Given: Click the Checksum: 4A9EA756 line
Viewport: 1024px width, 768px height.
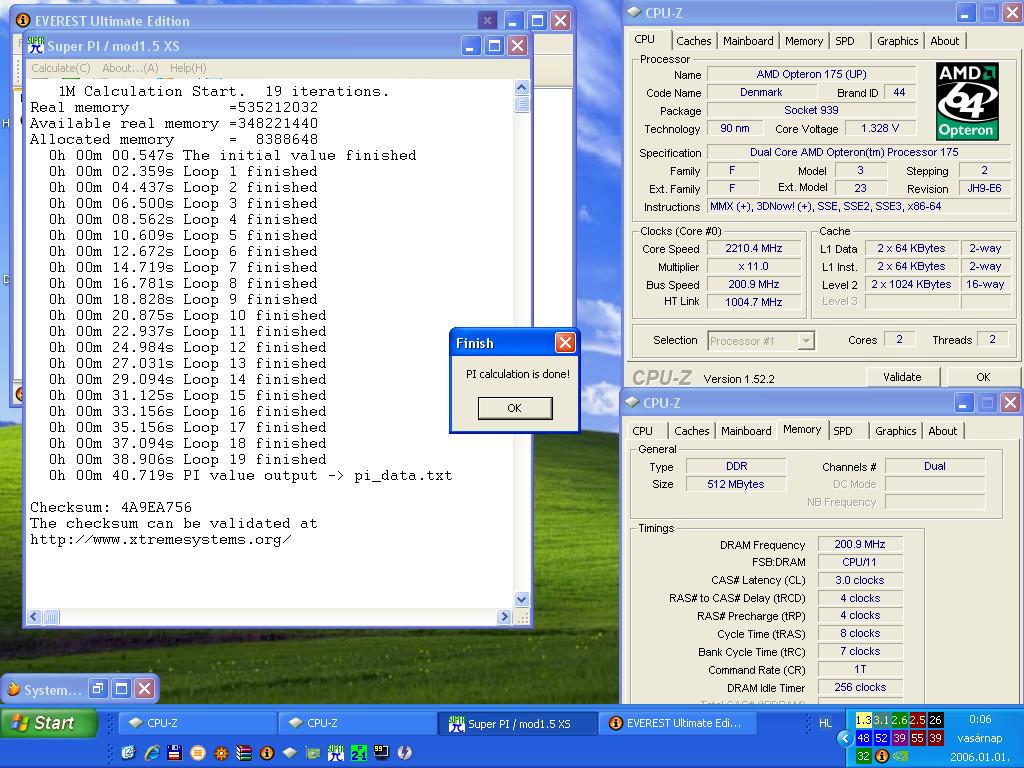Looking at the screenshot, I should click(x=111, y=507).
